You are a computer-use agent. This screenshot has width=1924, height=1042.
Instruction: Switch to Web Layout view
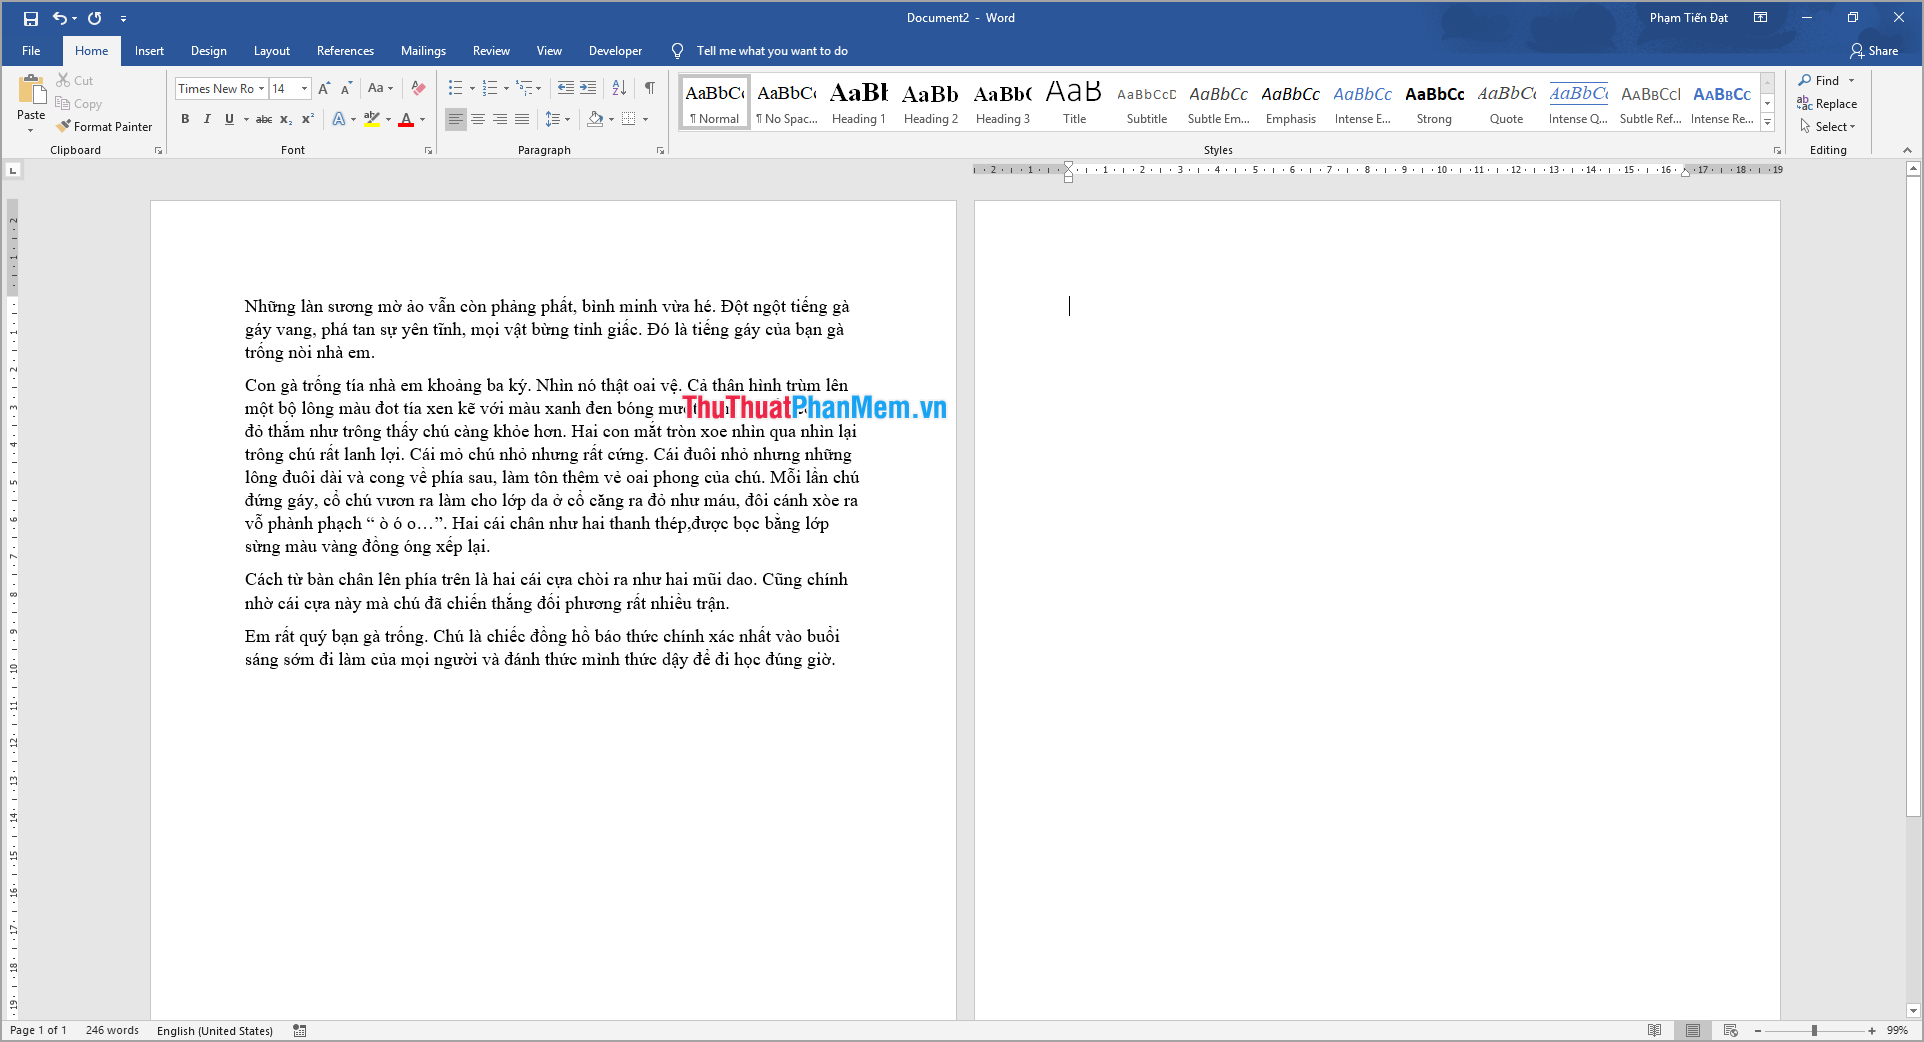[1731, 1030]
